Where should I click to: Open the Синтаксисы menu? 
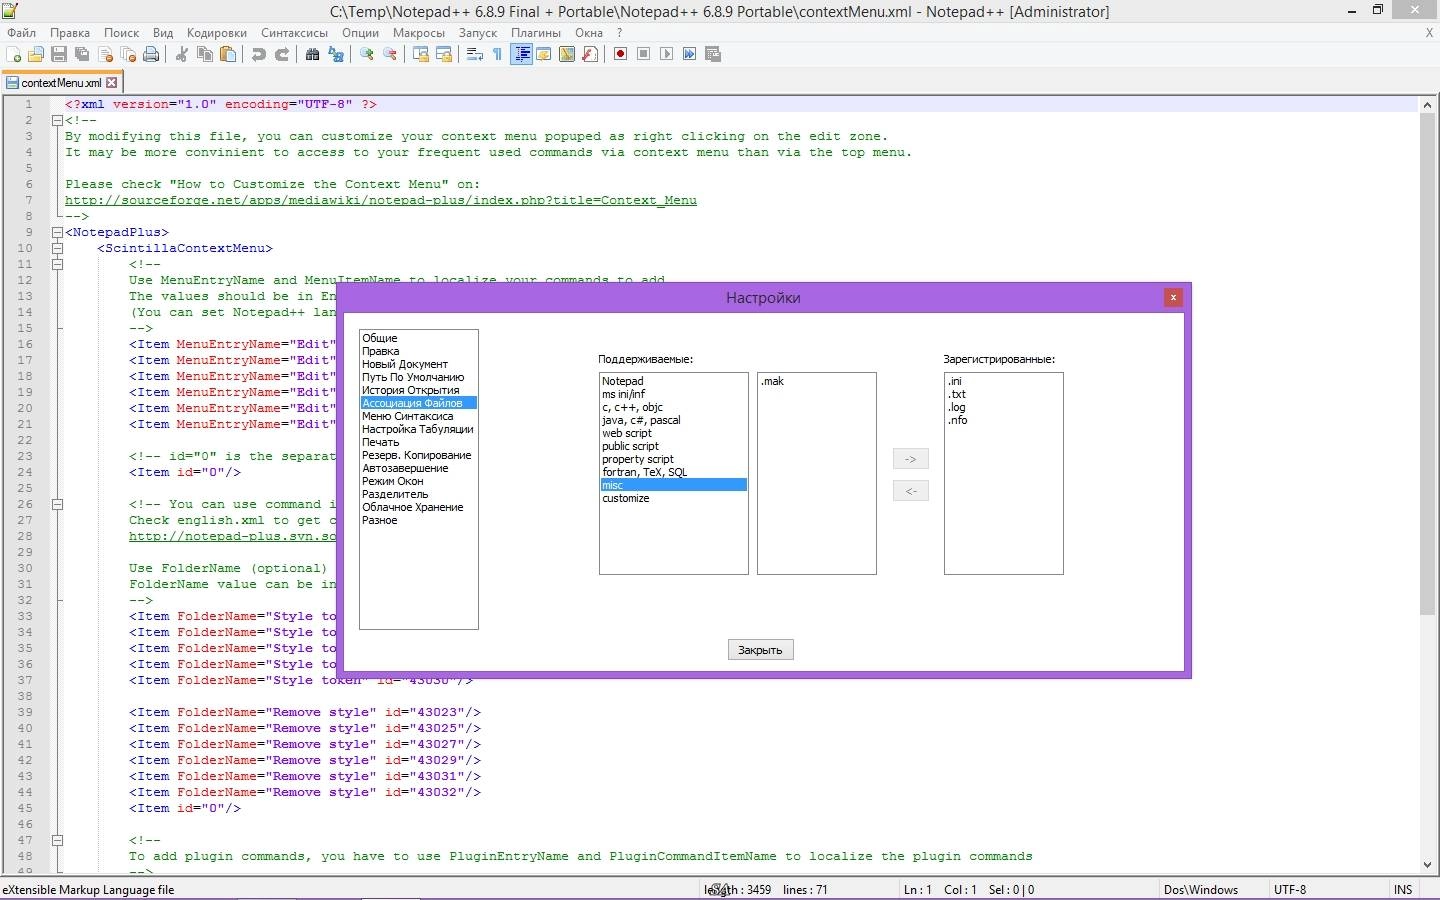pyautogui.click(x=295, y=32)
